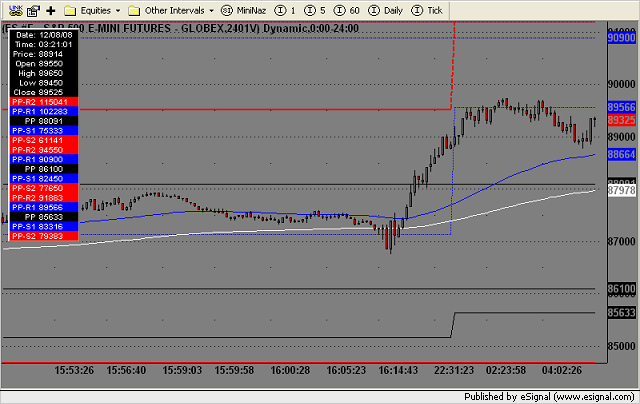Click the 85633 pivot price label

tap(622, 313)
